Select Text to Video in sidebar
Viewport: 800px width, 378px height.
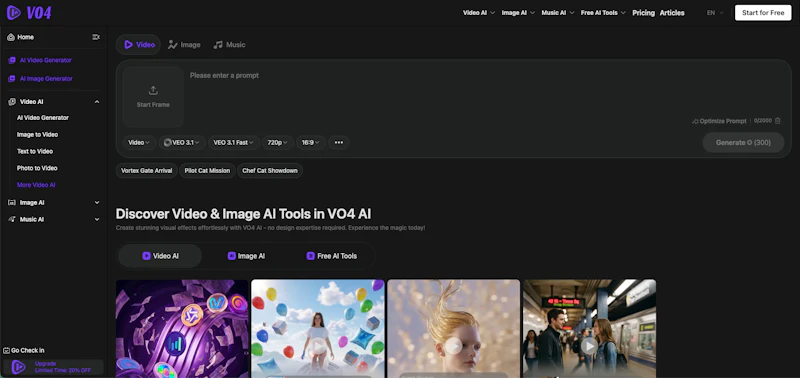[x=35, y=152]
